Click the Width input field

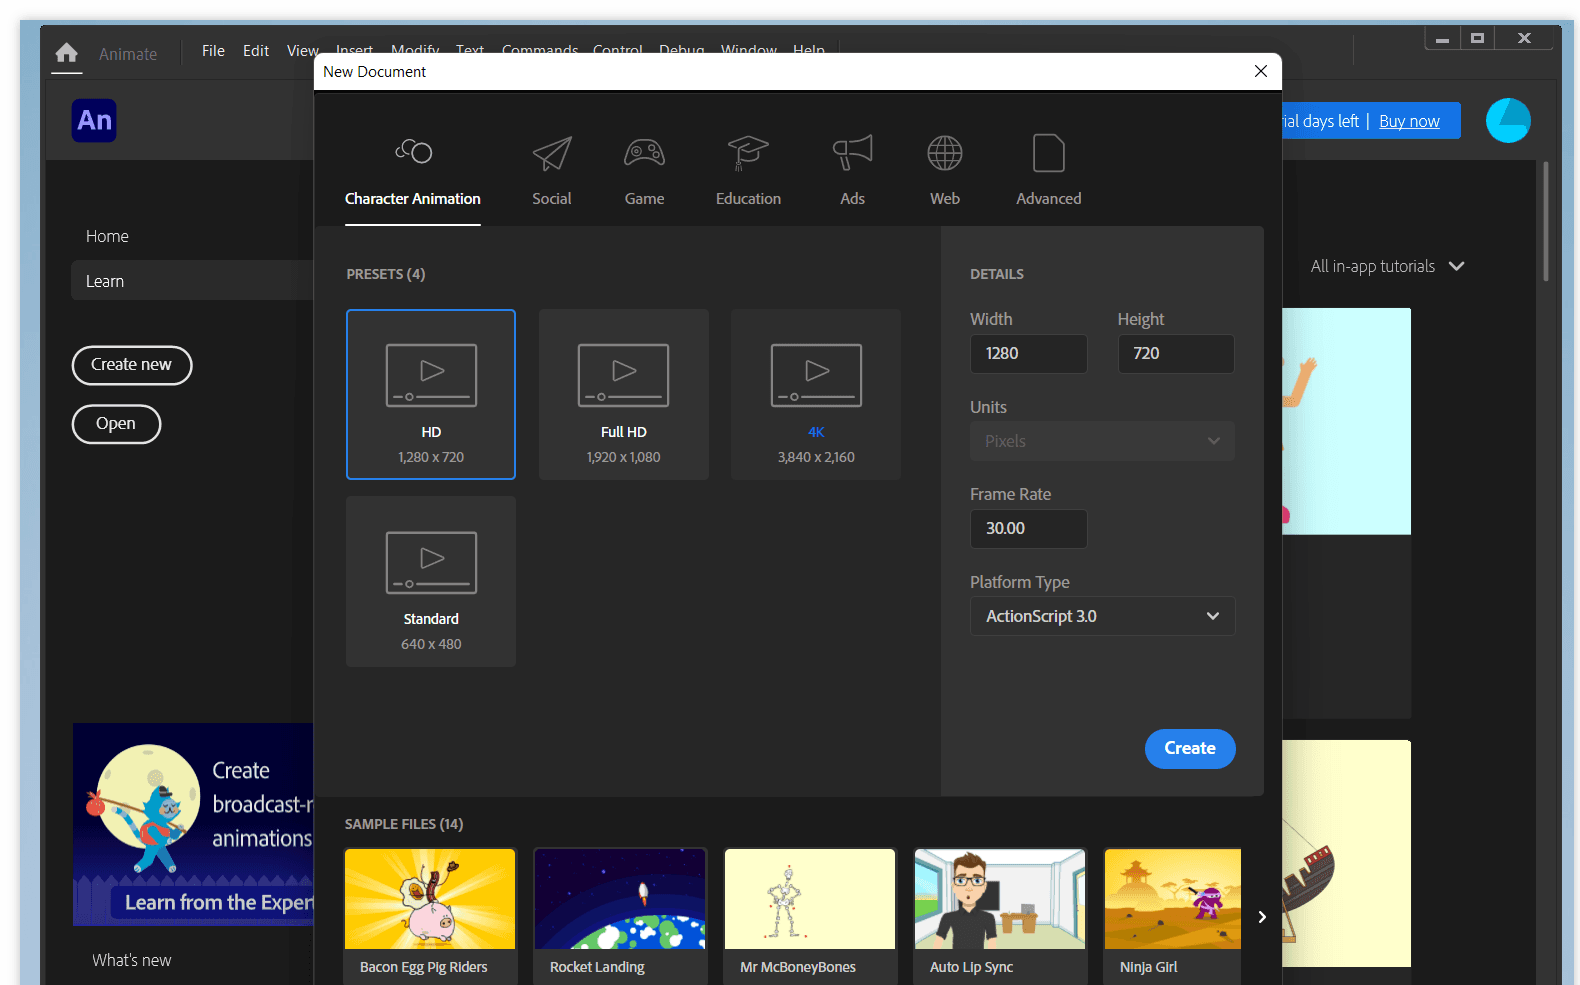(x=1028, y=354)
